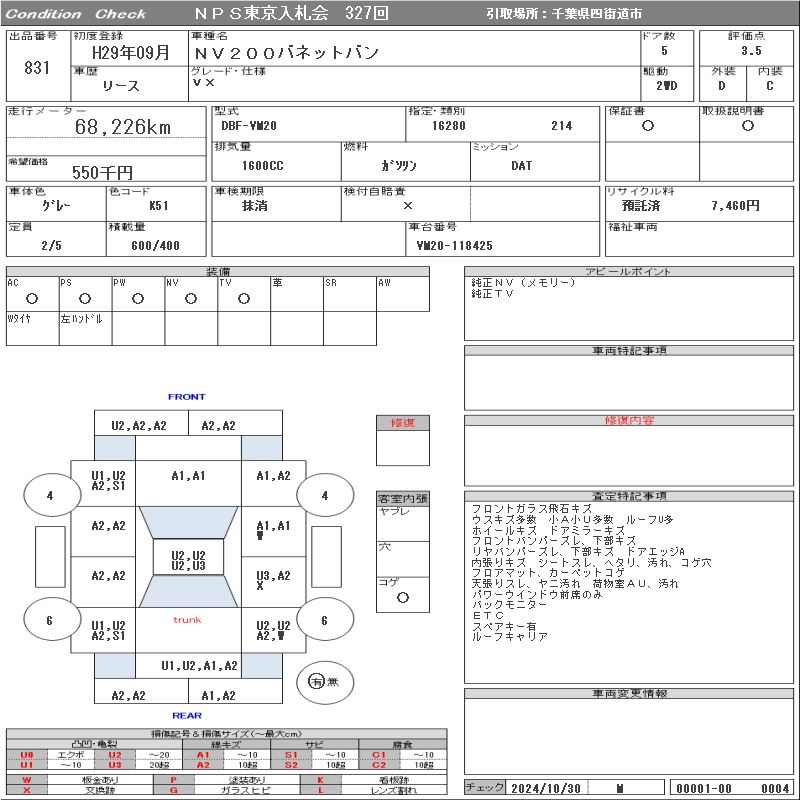Toggle the AC equipment circle mark
Viewport: 800px width, 800px height.
click(x=31, y=298)
